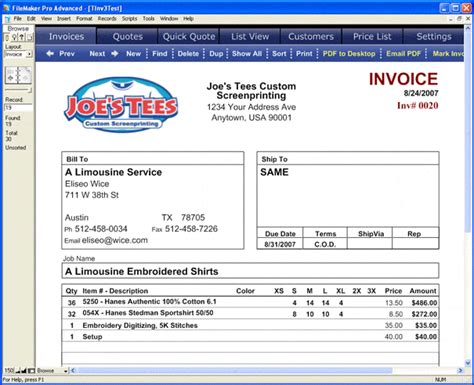Click the Due Date value 8/31/2007

[280, 244]
